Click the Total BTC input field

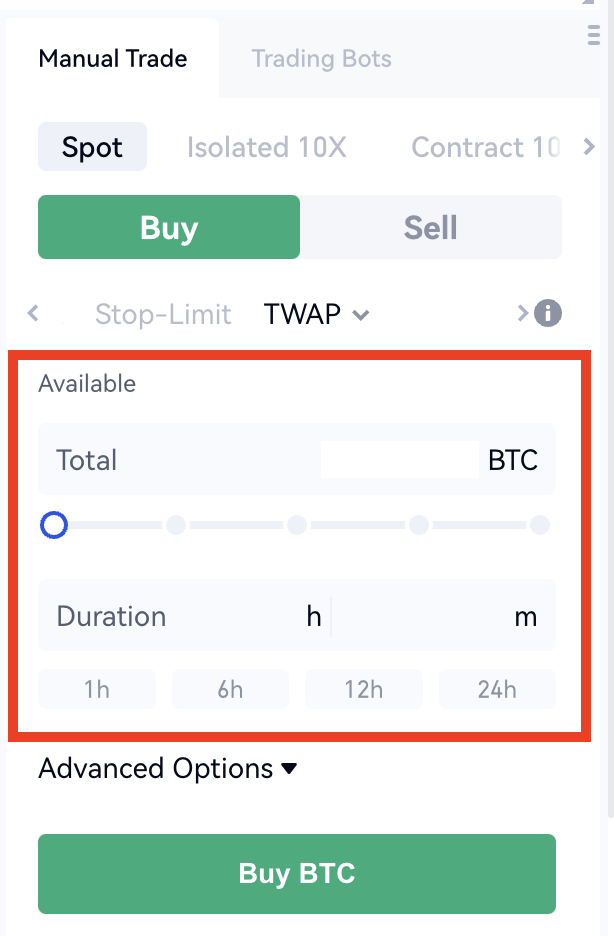pos(399,460)
